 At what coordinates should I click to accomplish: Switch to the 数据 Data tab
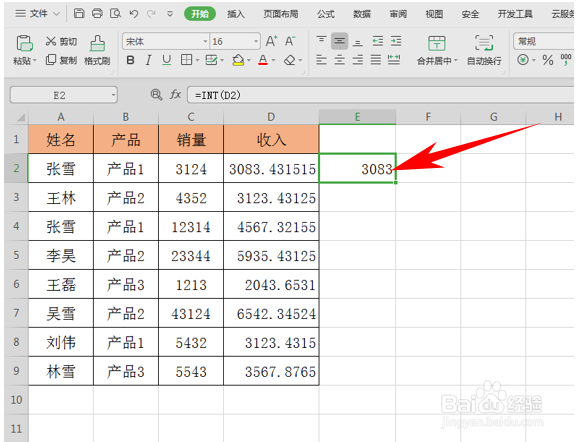[x=362, y=14]
